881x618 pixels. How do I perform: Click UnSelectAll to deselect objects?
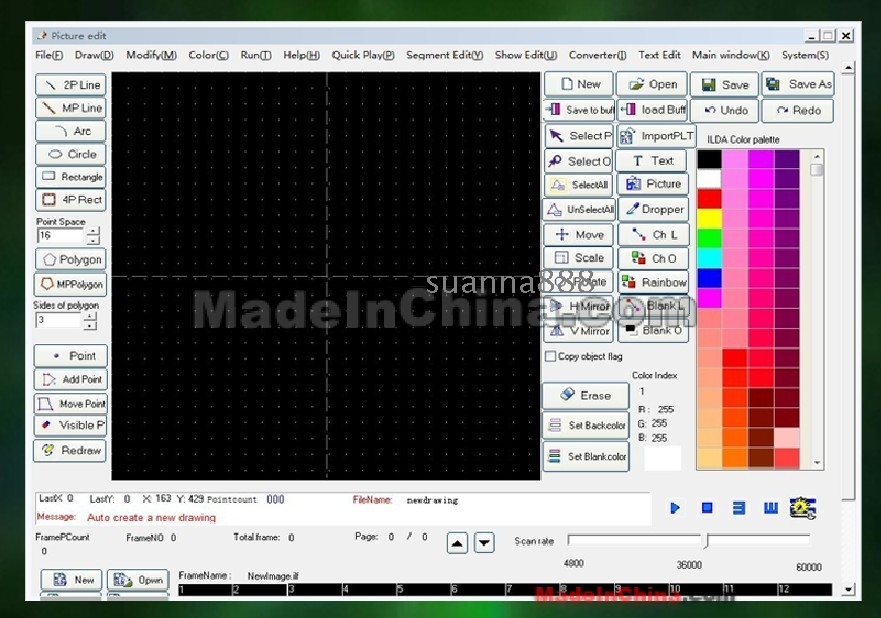coord(579,210)
